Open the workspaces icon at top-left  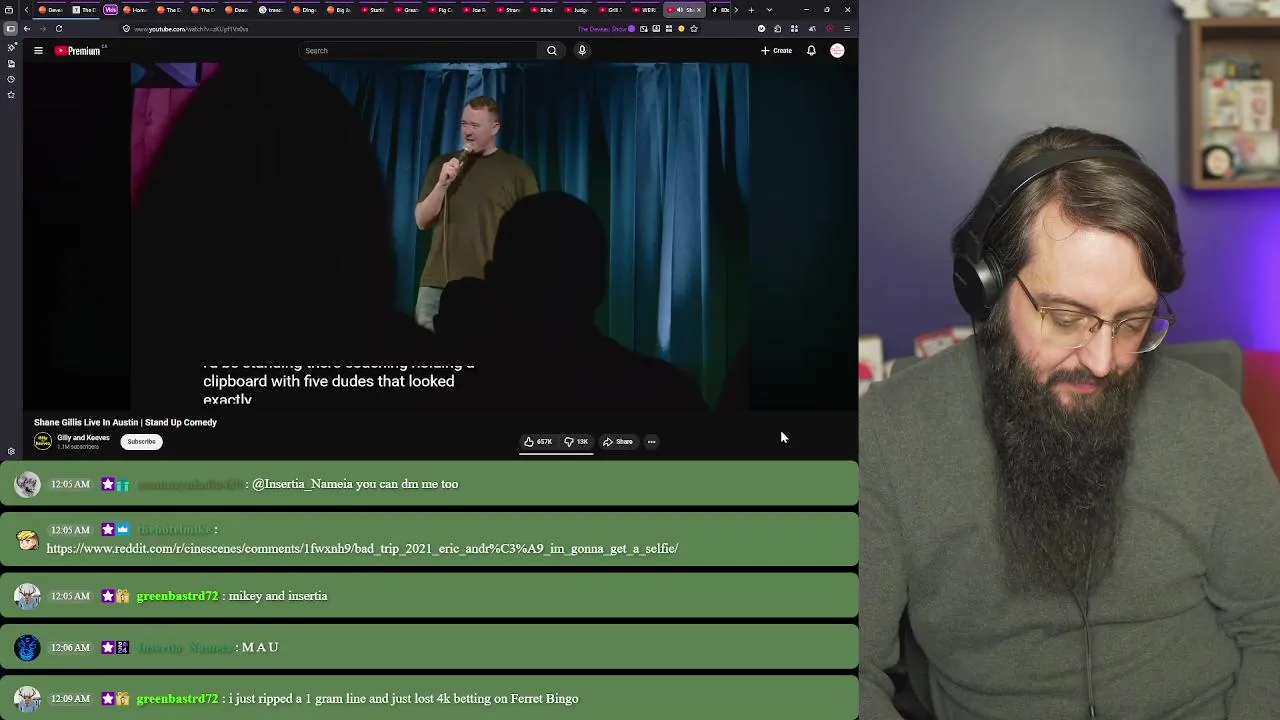tap(11, 10)
